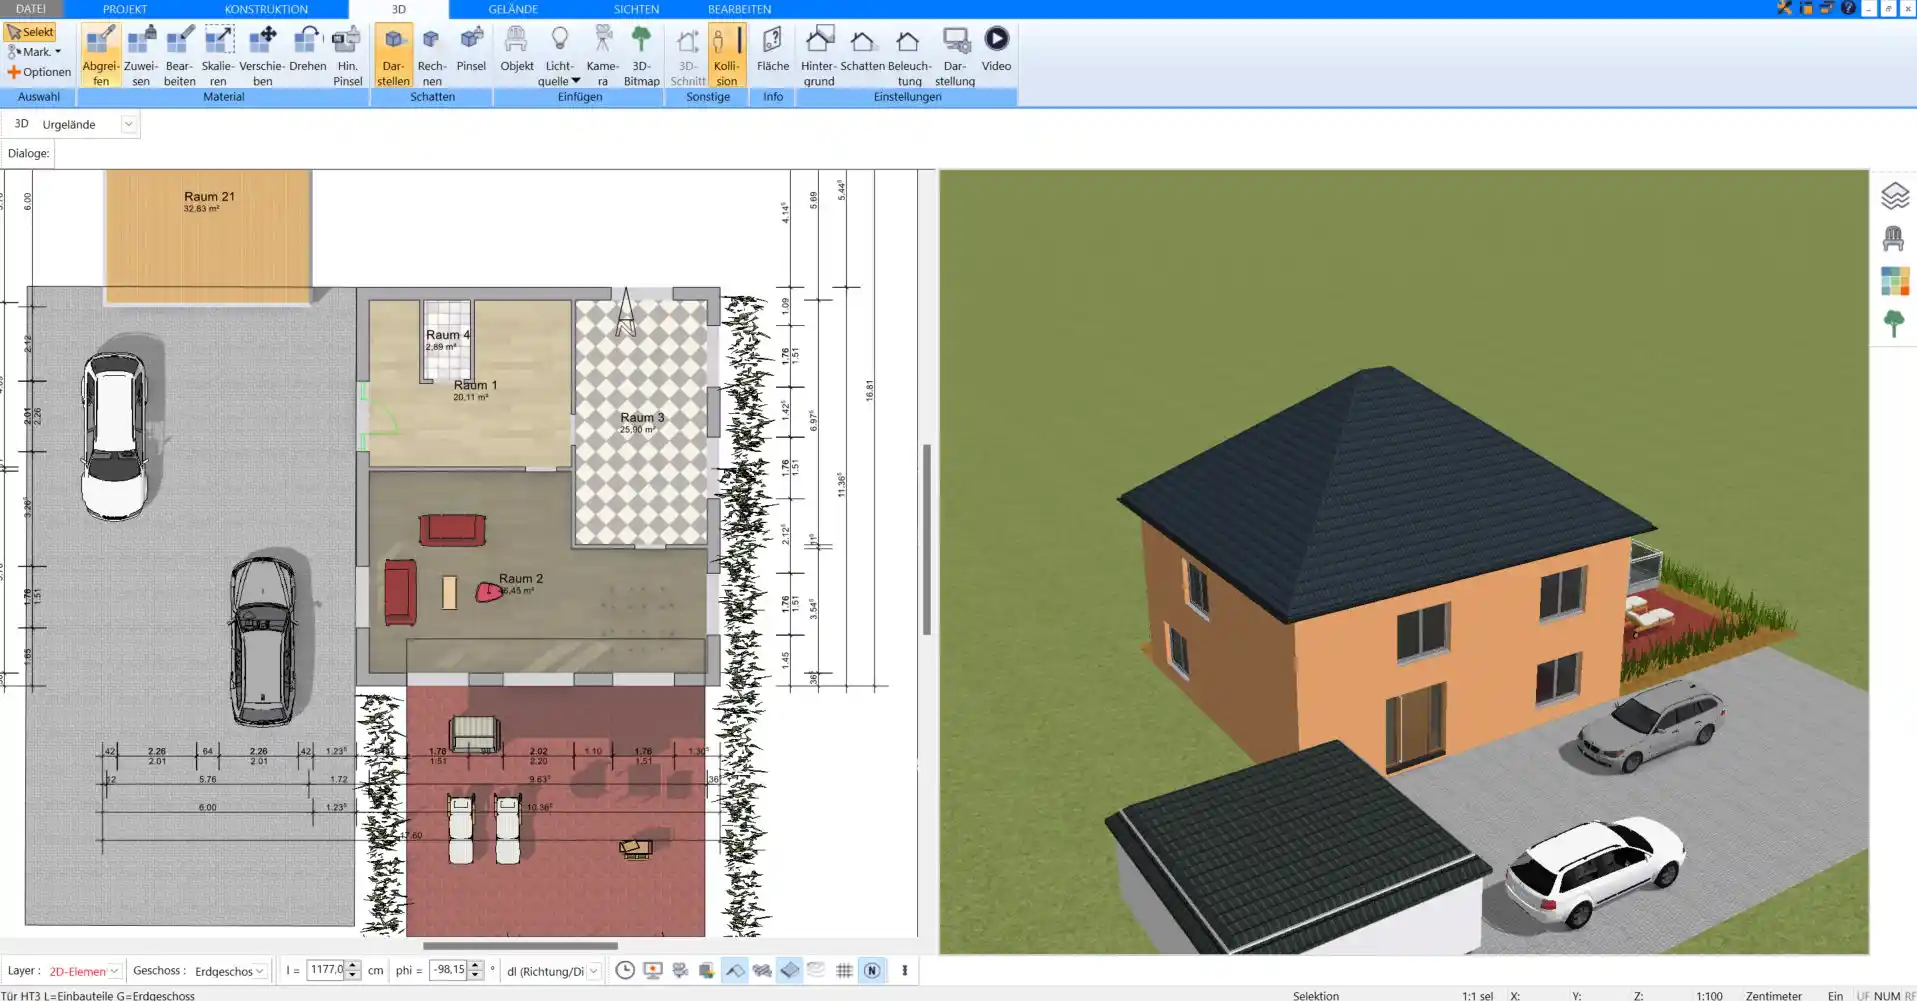1917x1001 pixels.
Task: Click the vertical dots toolbar options icon
Action: [905, 970]
